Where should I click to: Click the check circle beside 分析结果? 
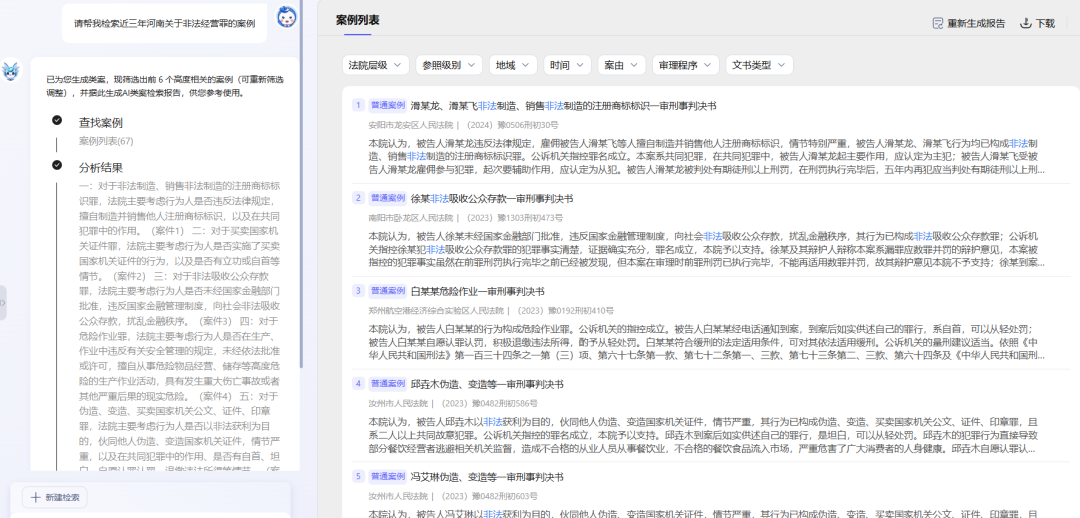(57, 165)
